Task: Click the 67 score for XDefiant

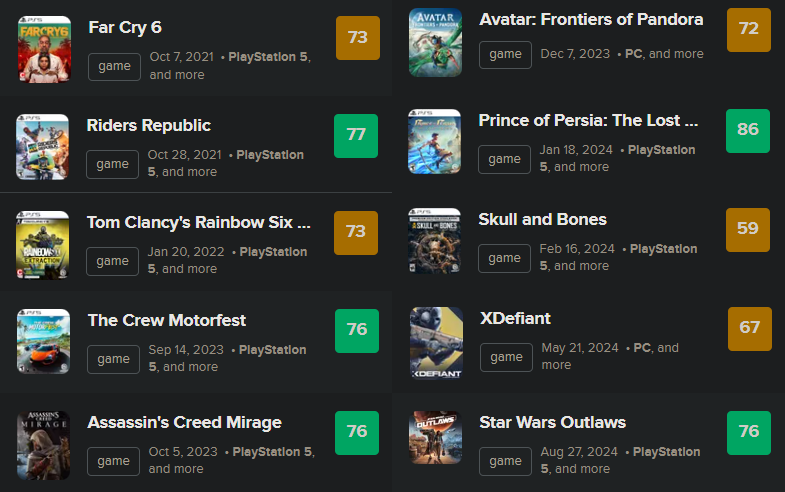Action: click(x=749, y=328)
